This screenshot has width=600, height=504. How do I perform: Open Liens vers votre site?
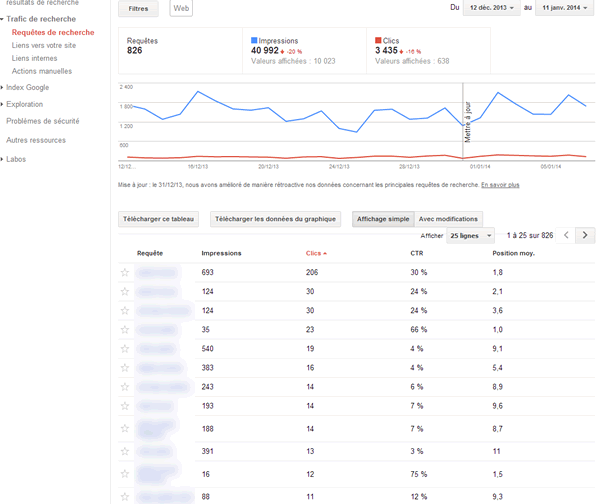(44, 46)
